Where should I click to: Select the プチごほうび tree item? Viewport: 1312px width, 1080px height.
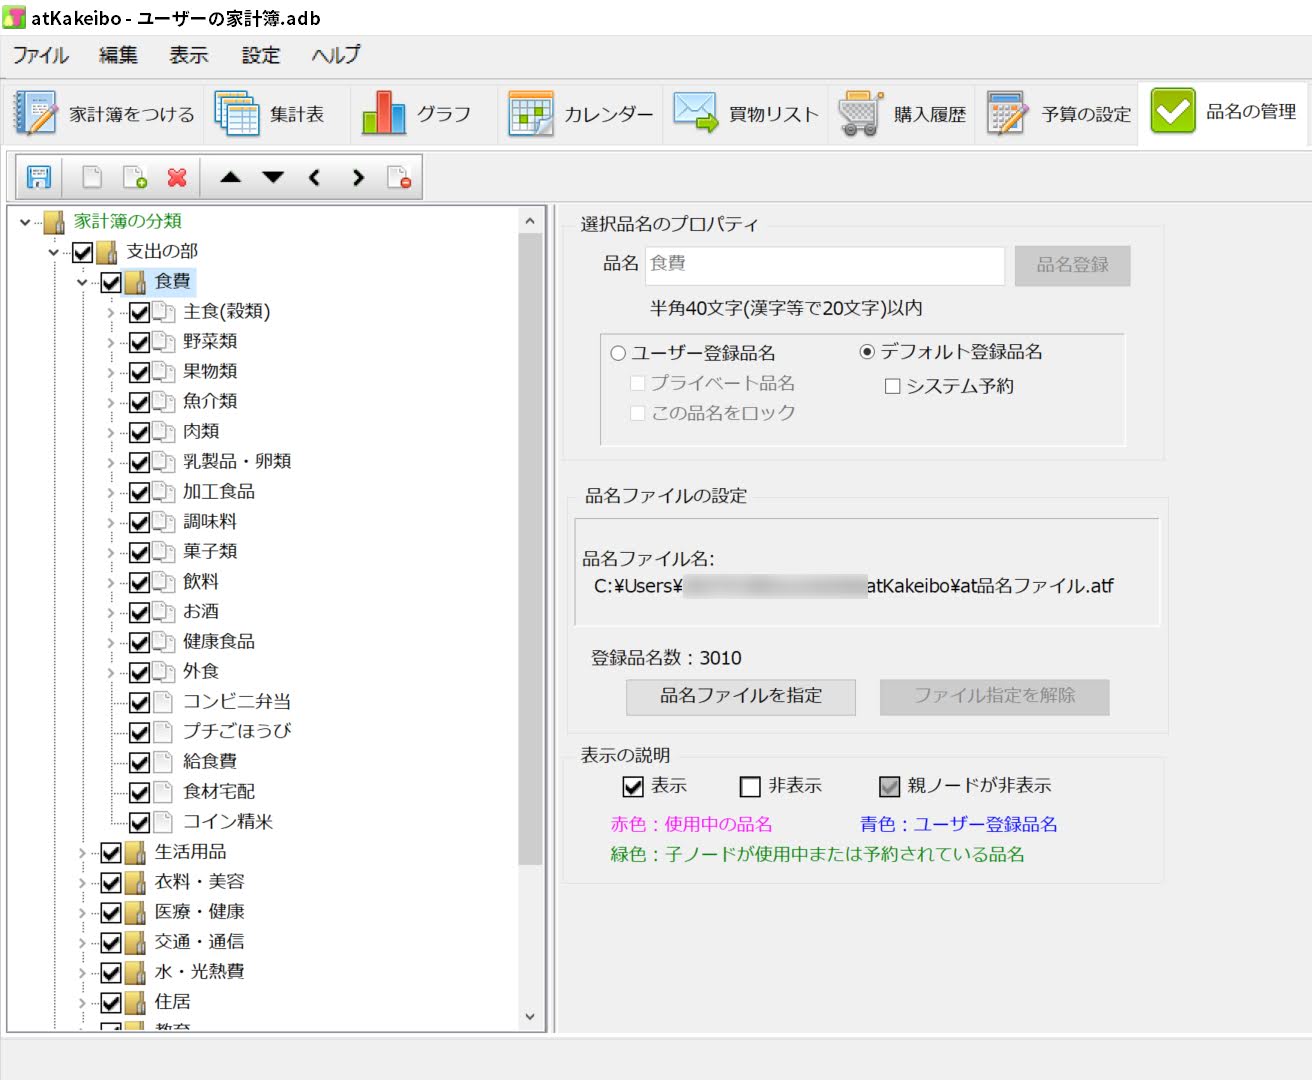(237, 732)
